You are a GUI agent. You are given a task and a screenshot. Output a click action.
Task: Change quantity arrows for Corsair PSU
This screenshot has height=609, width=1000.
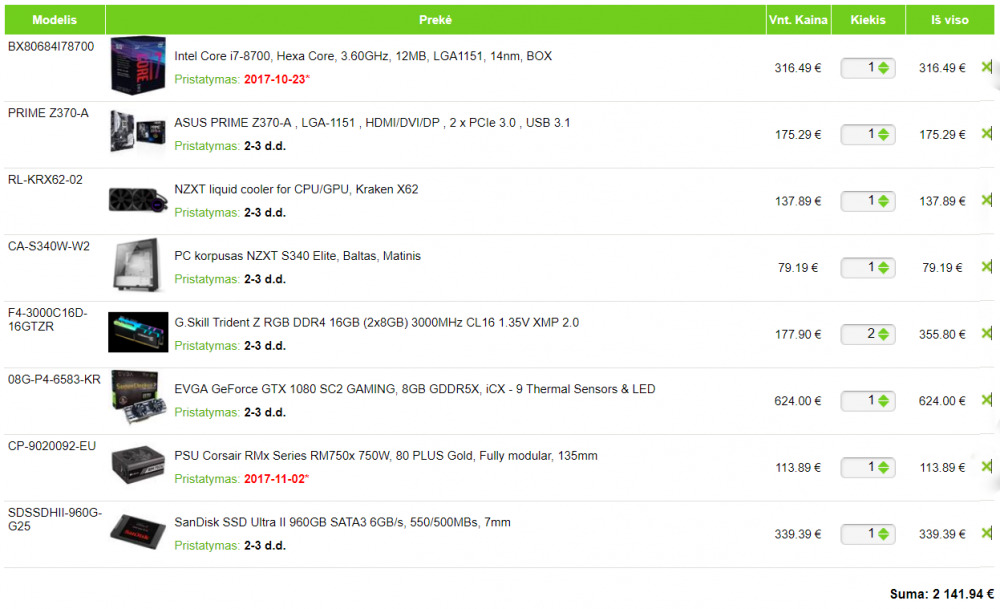point(883,467)
